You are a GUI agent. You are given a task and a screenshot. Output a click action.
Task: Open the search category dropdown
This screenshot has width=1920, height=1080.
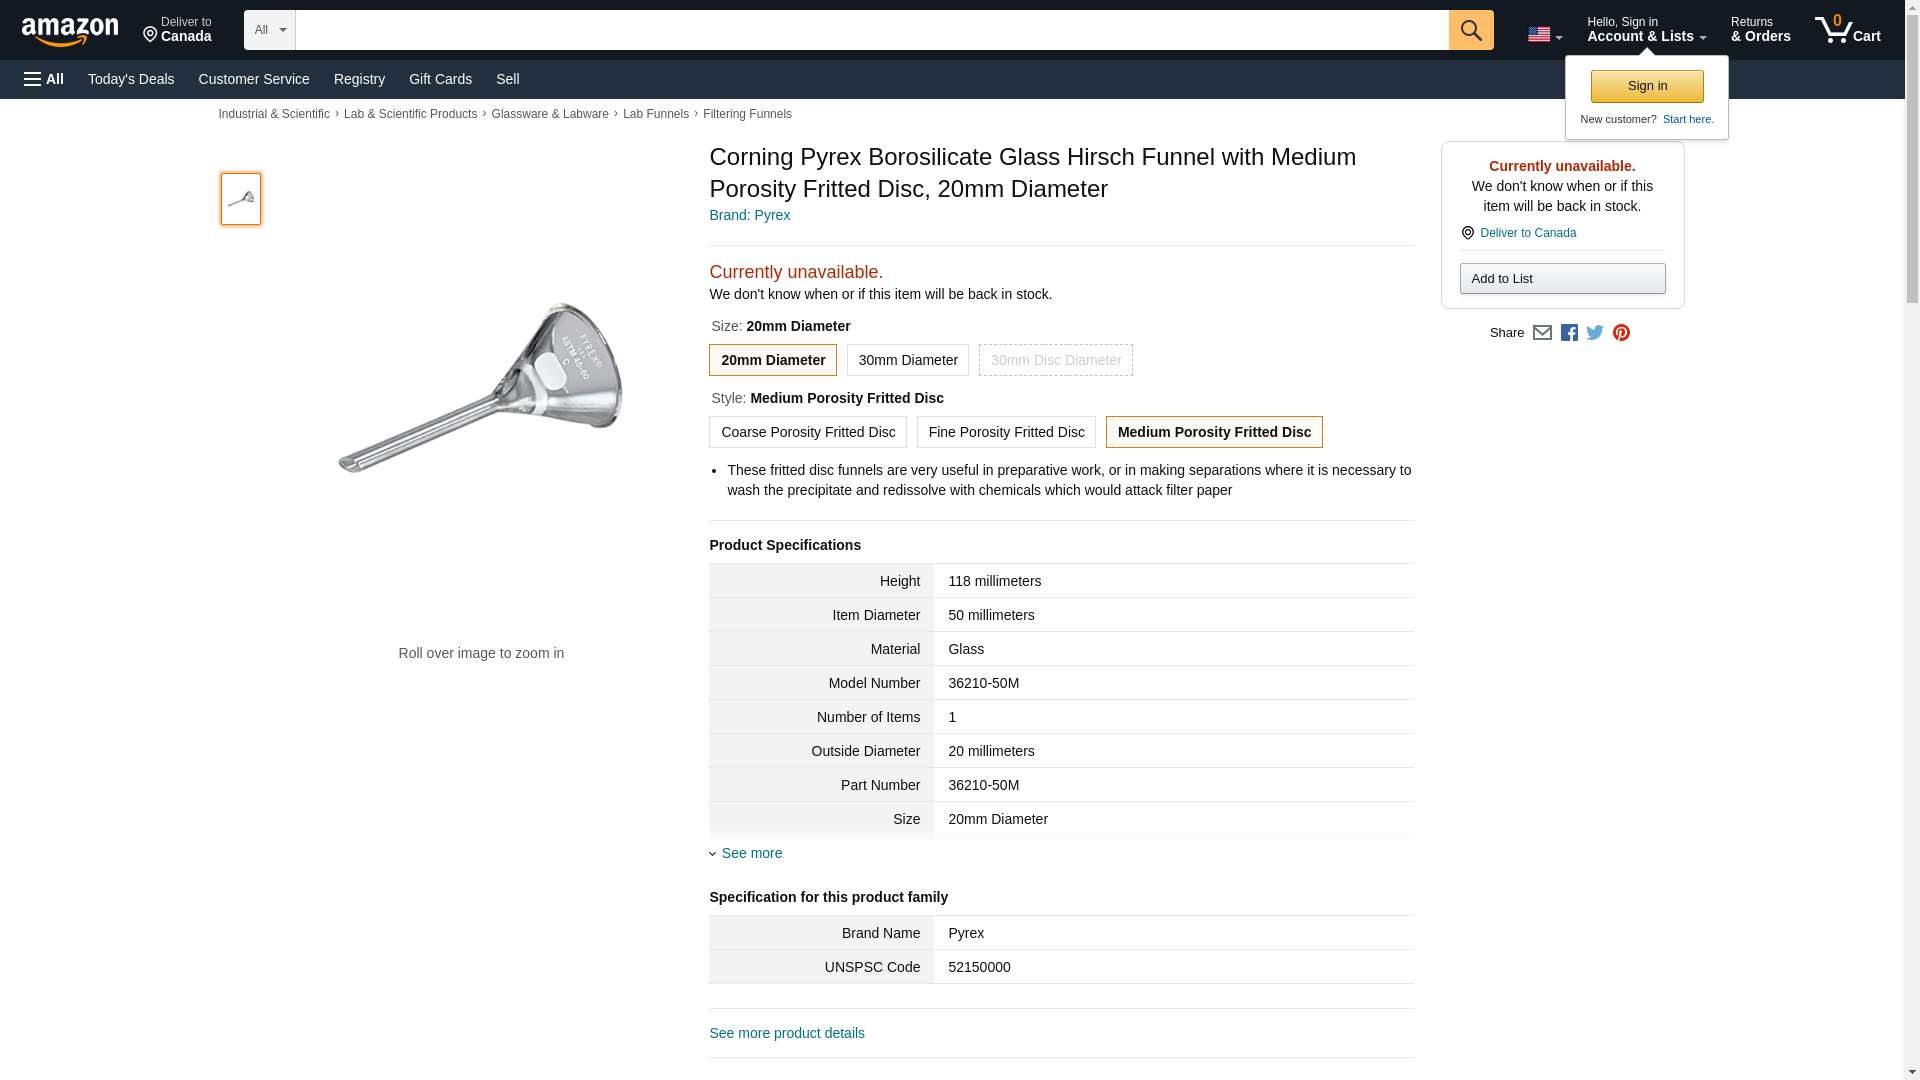point(269,30)
